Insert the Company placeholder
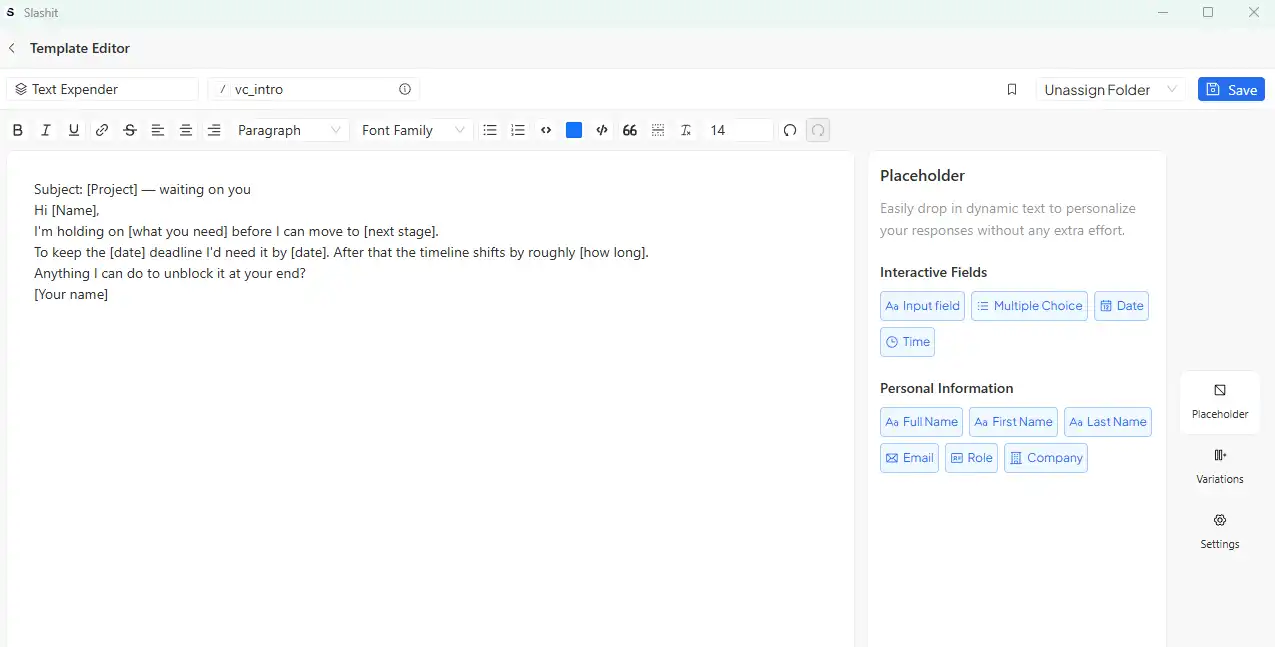This screenshot has height=647, width=1275. [1045, 458]
